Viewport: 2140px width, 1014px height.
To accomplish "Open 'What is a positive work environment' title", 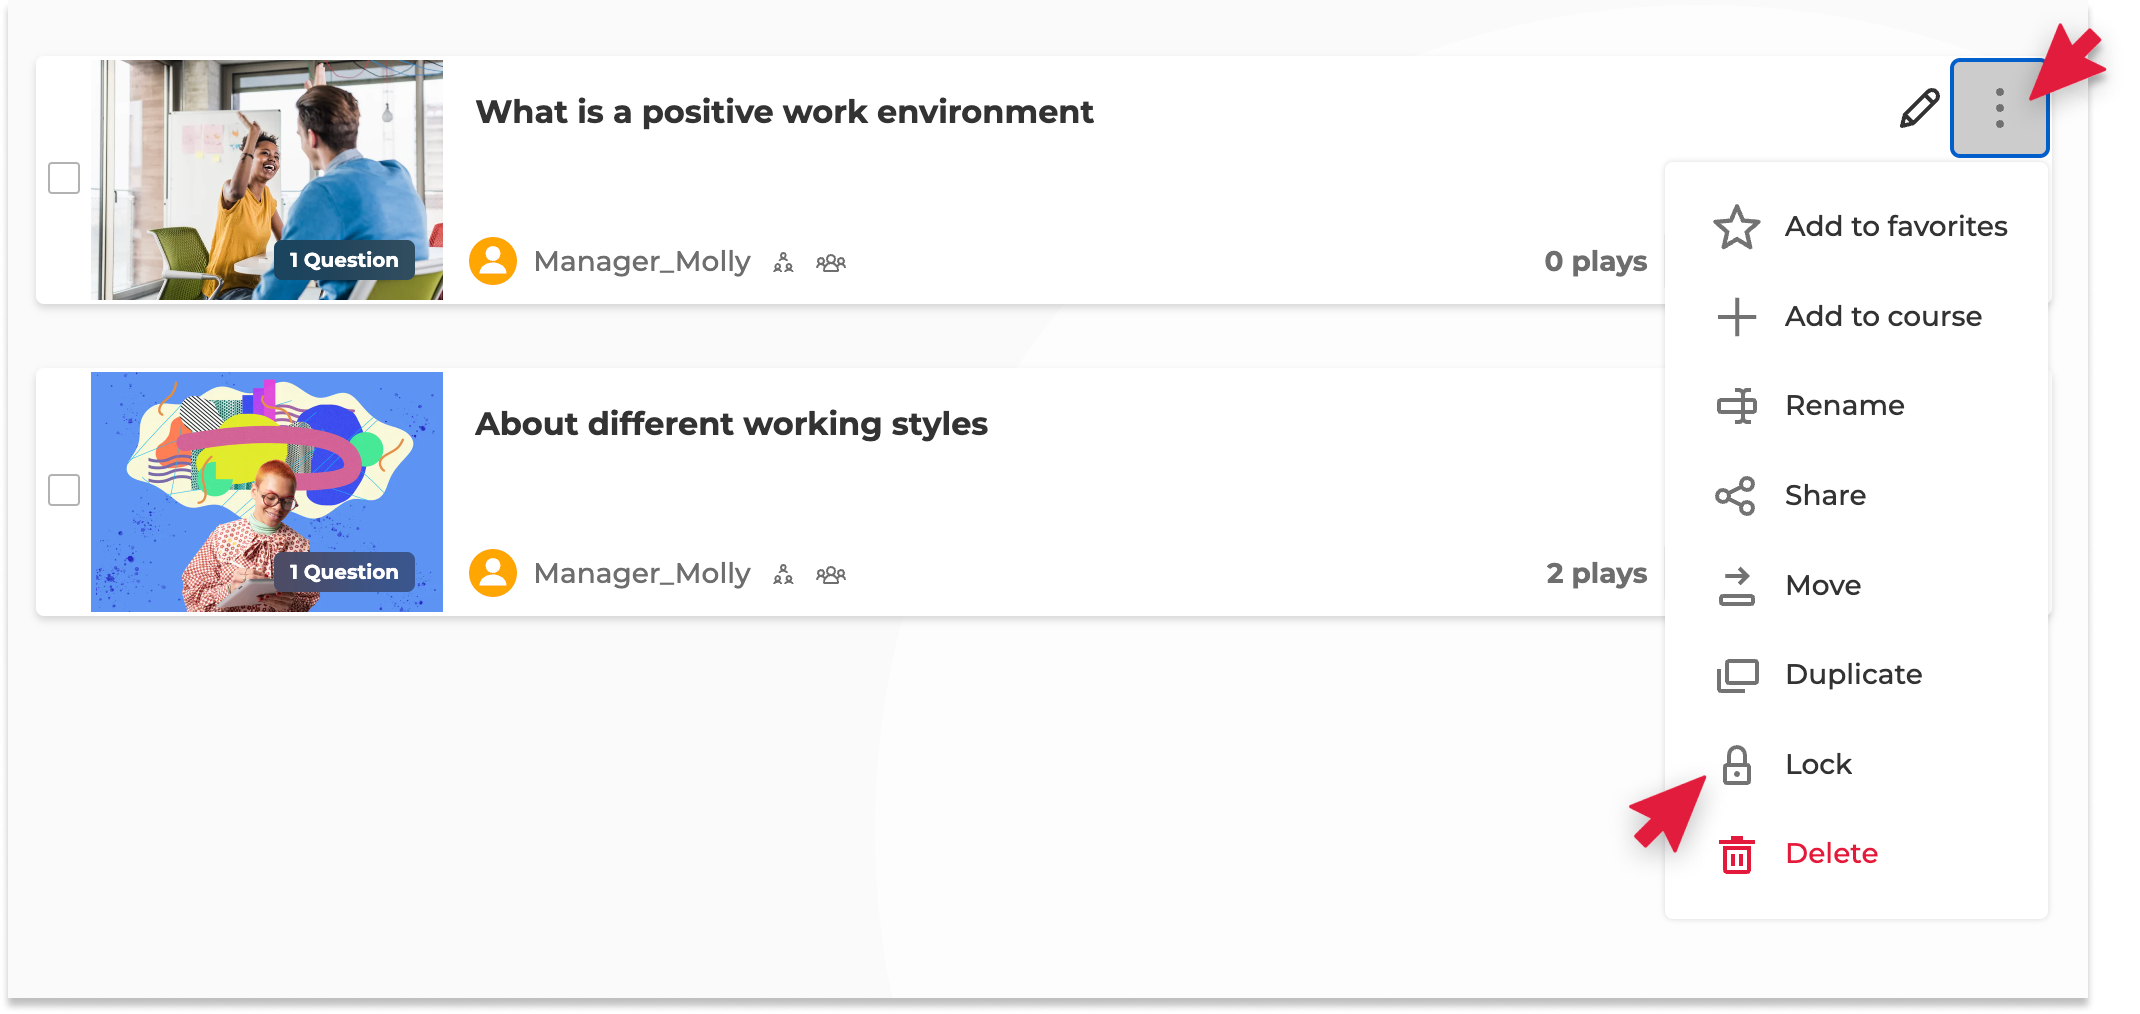I will coord(784,112).
